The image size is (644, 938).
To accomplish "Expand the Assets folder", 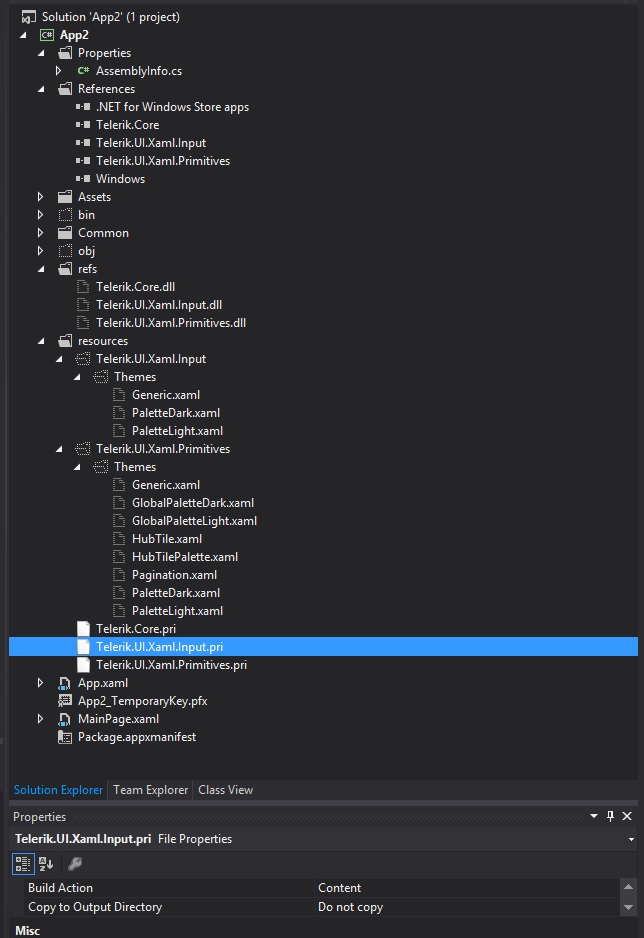I will pos(41,197).
